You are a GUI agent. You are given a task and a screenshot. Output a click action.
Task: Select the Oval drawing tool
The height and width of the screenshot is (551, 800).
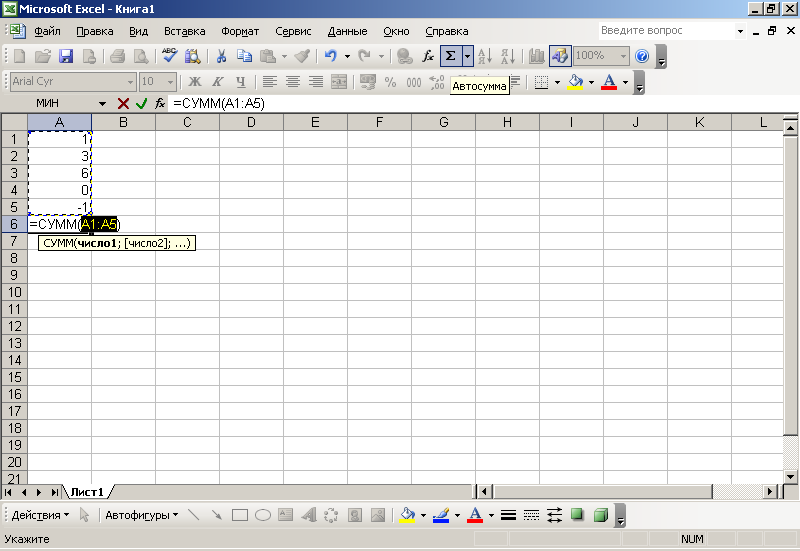262,515
